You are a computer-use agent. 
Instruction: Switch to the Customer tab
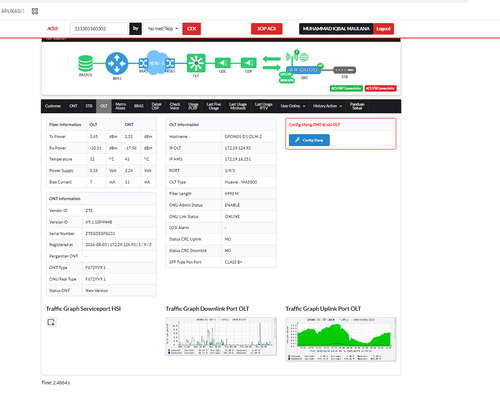[x=53, y=106]
